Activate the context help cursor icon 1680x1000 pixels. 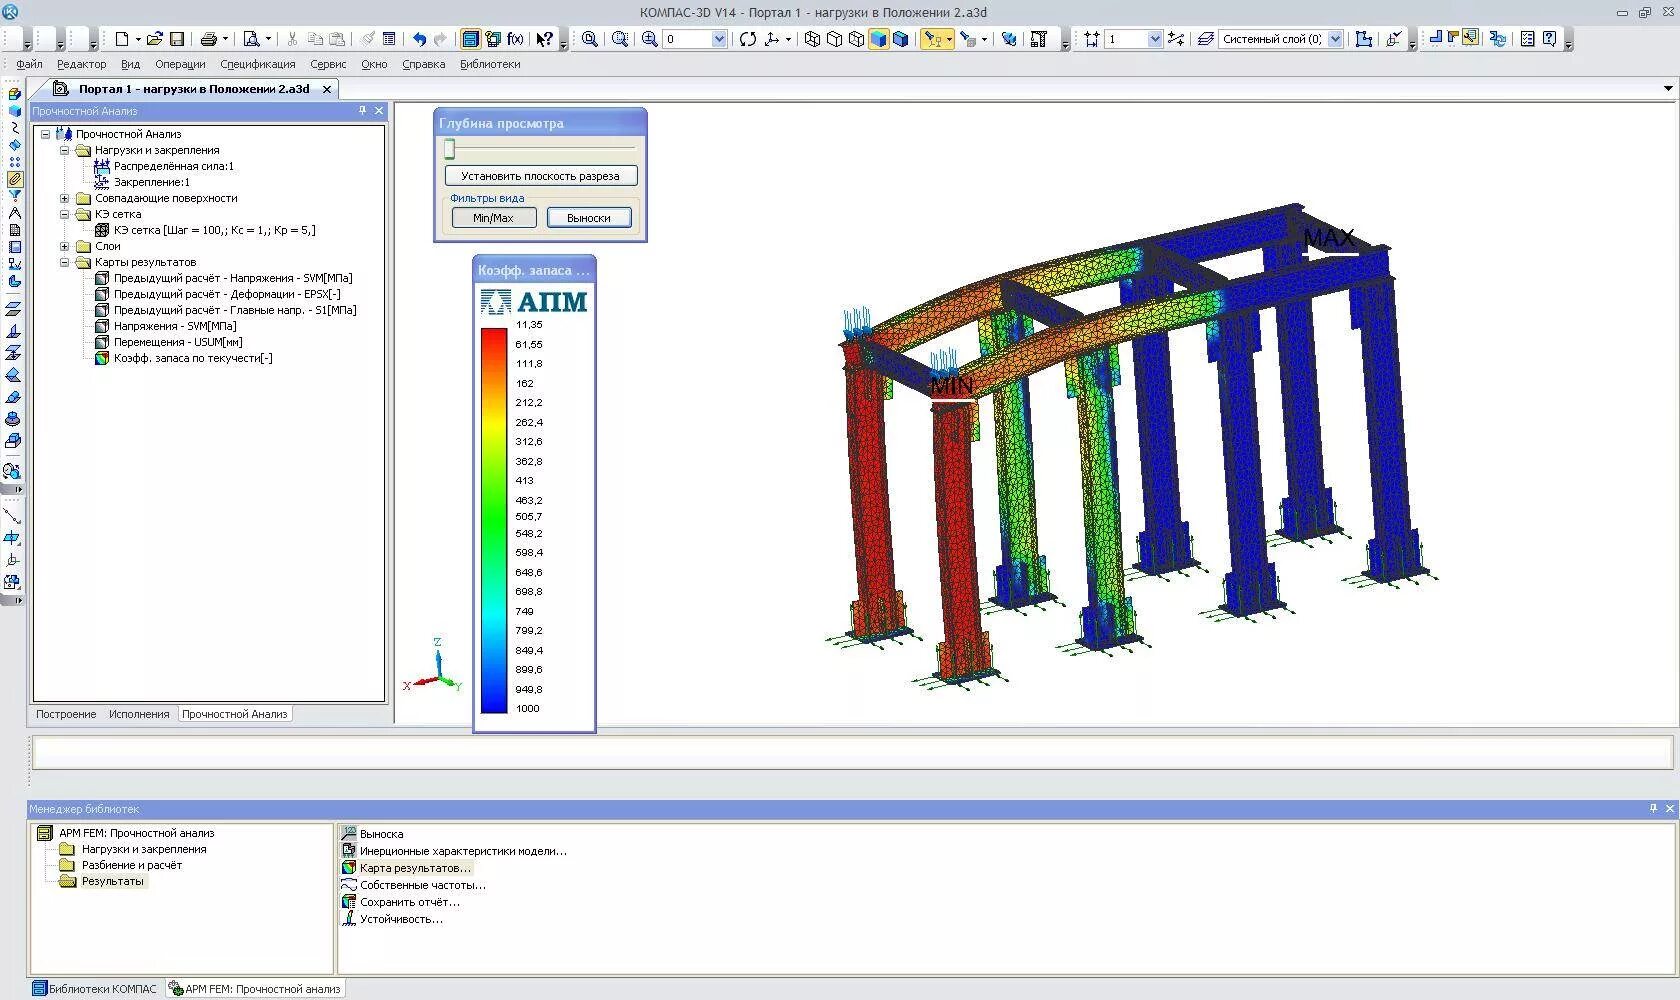(x=544, y=39)
